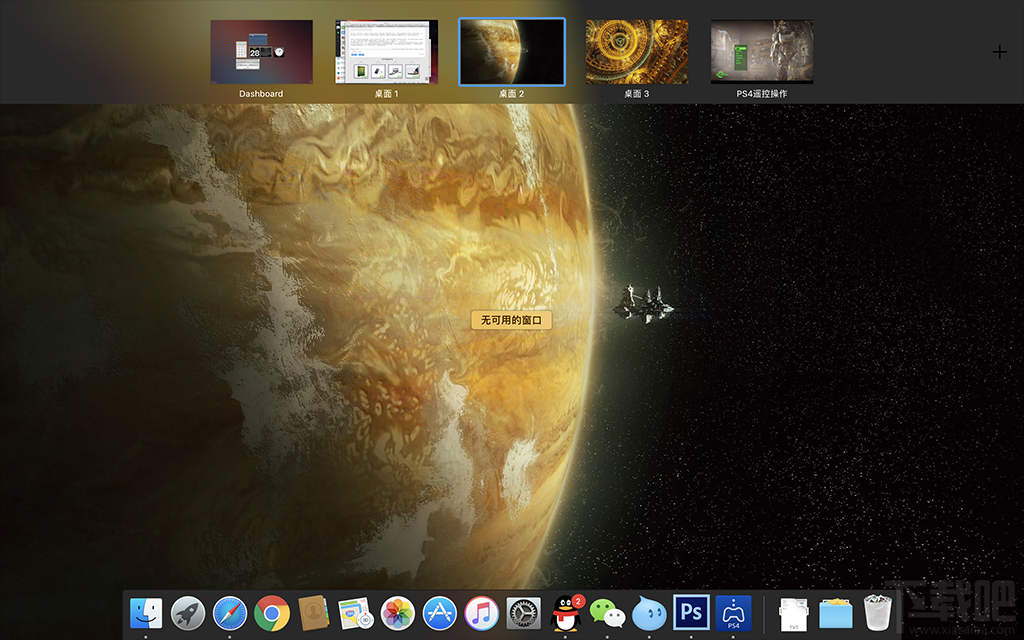Add a new desktop space
The width and height of the screenshot is (1024, 640).
[x=999, y=52]
